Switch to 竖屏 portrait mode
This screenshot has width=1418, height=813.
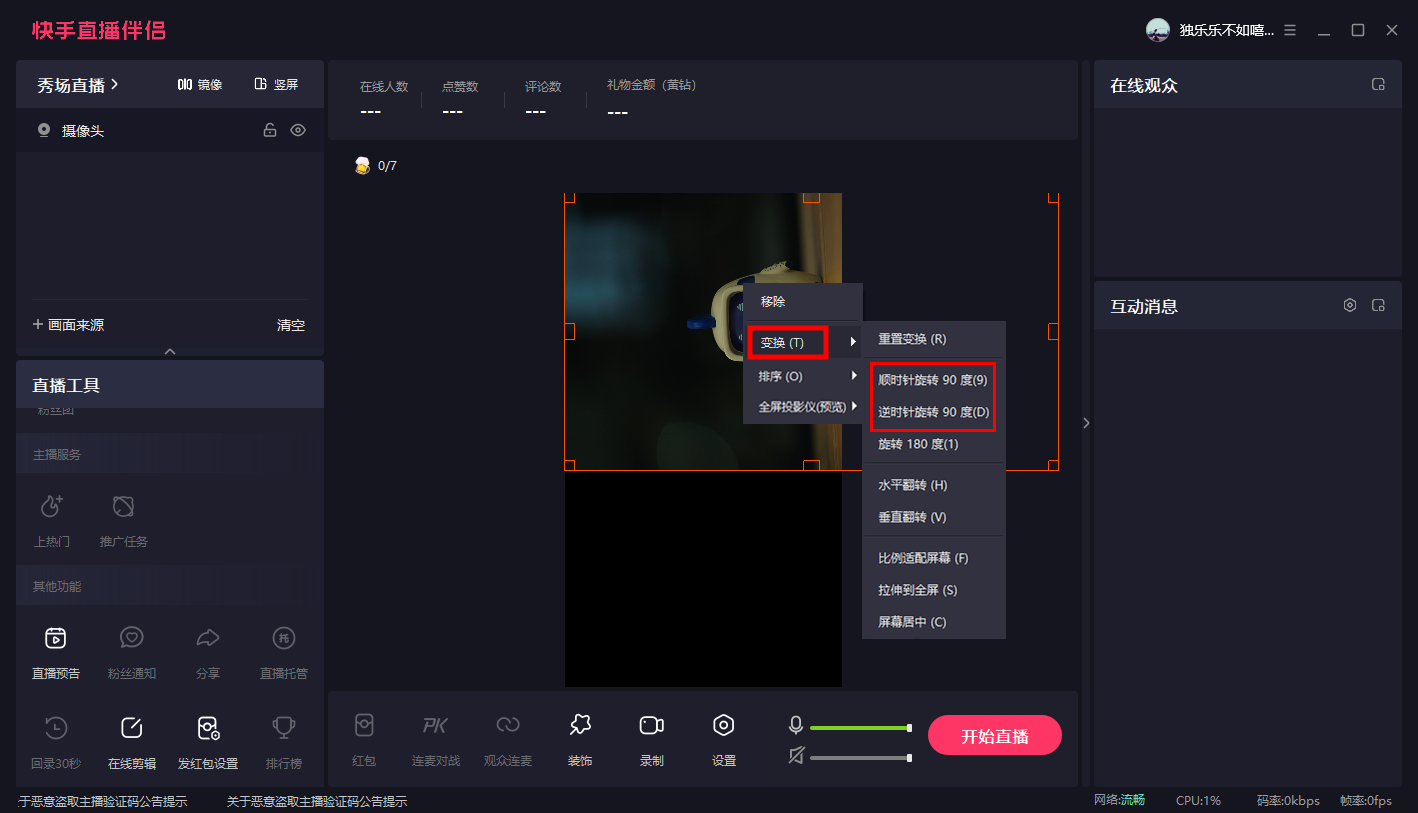276,85
